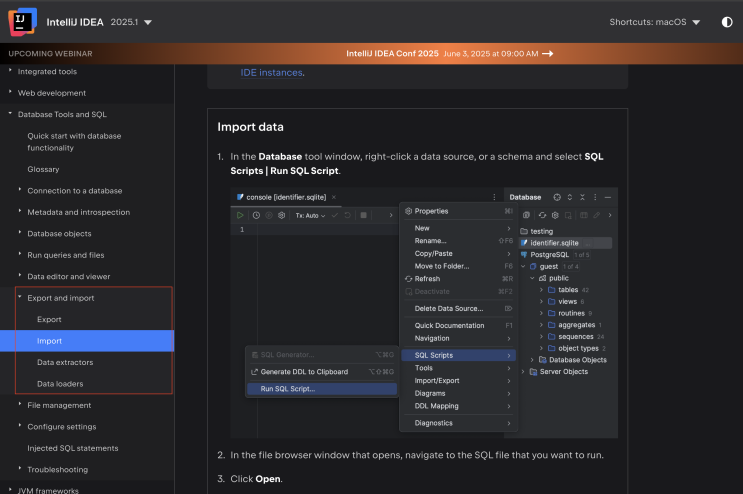Click the Database panel target icon
Image resolution: width=743 pixels, height=494 pixels.
point(557,197)
